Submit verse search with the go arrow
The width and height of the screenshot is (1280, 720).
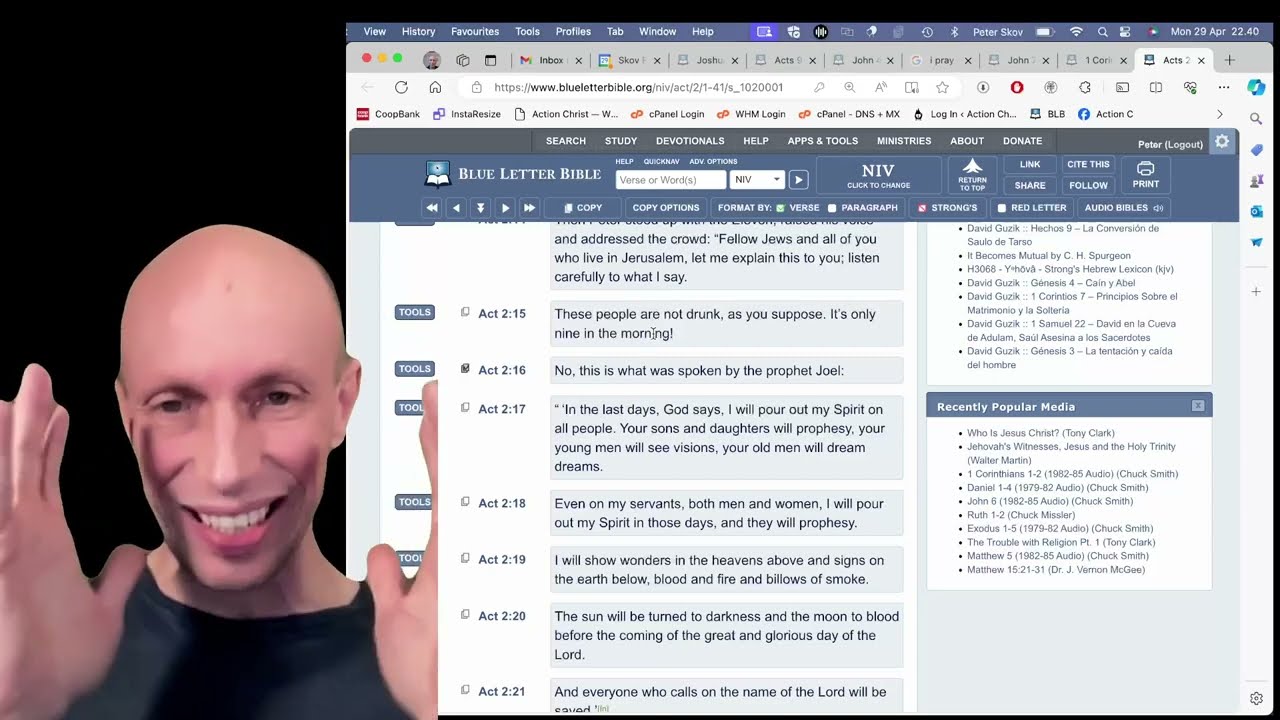798,180
